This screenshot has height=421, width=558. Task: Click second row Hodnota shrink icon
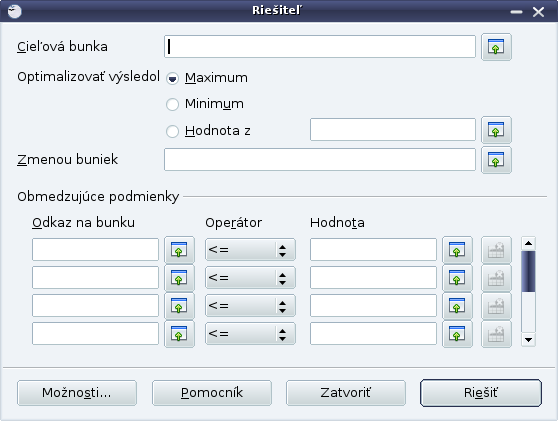point(457,278)
